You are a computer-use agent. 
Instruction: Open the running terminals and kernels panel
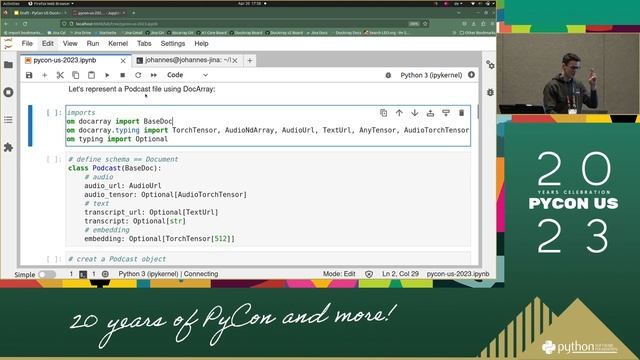tap(8, 92)
